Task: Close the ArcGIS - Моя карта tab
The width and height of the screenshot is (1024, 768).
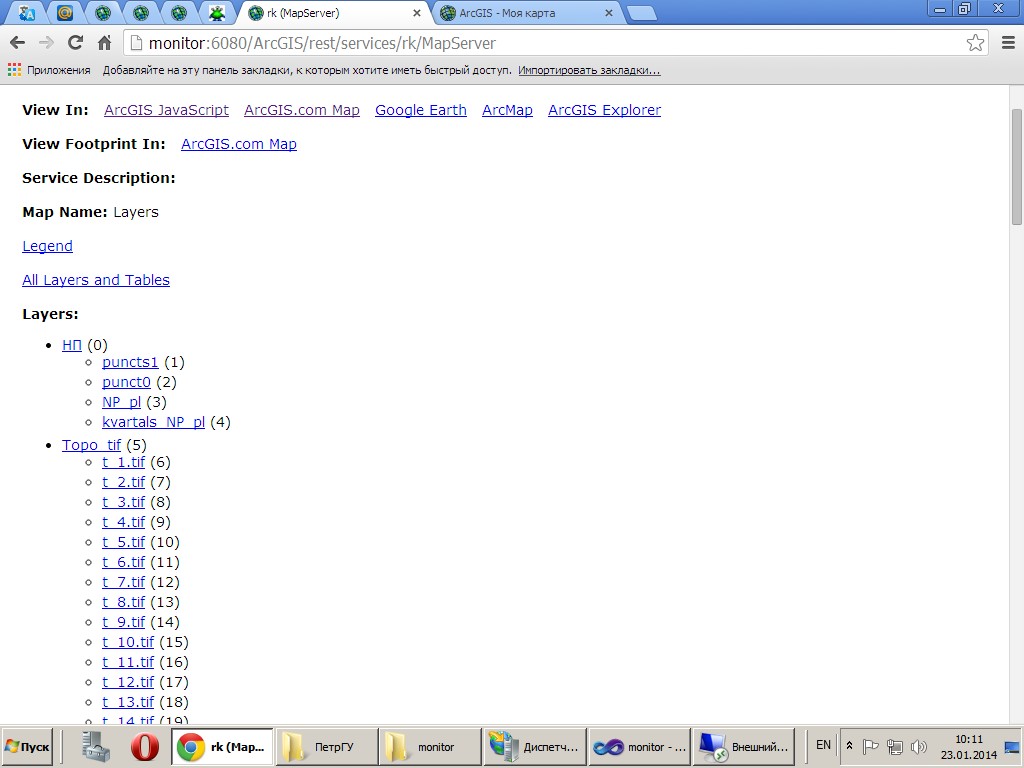Action: pyautogui.click(x=609, y=13)
